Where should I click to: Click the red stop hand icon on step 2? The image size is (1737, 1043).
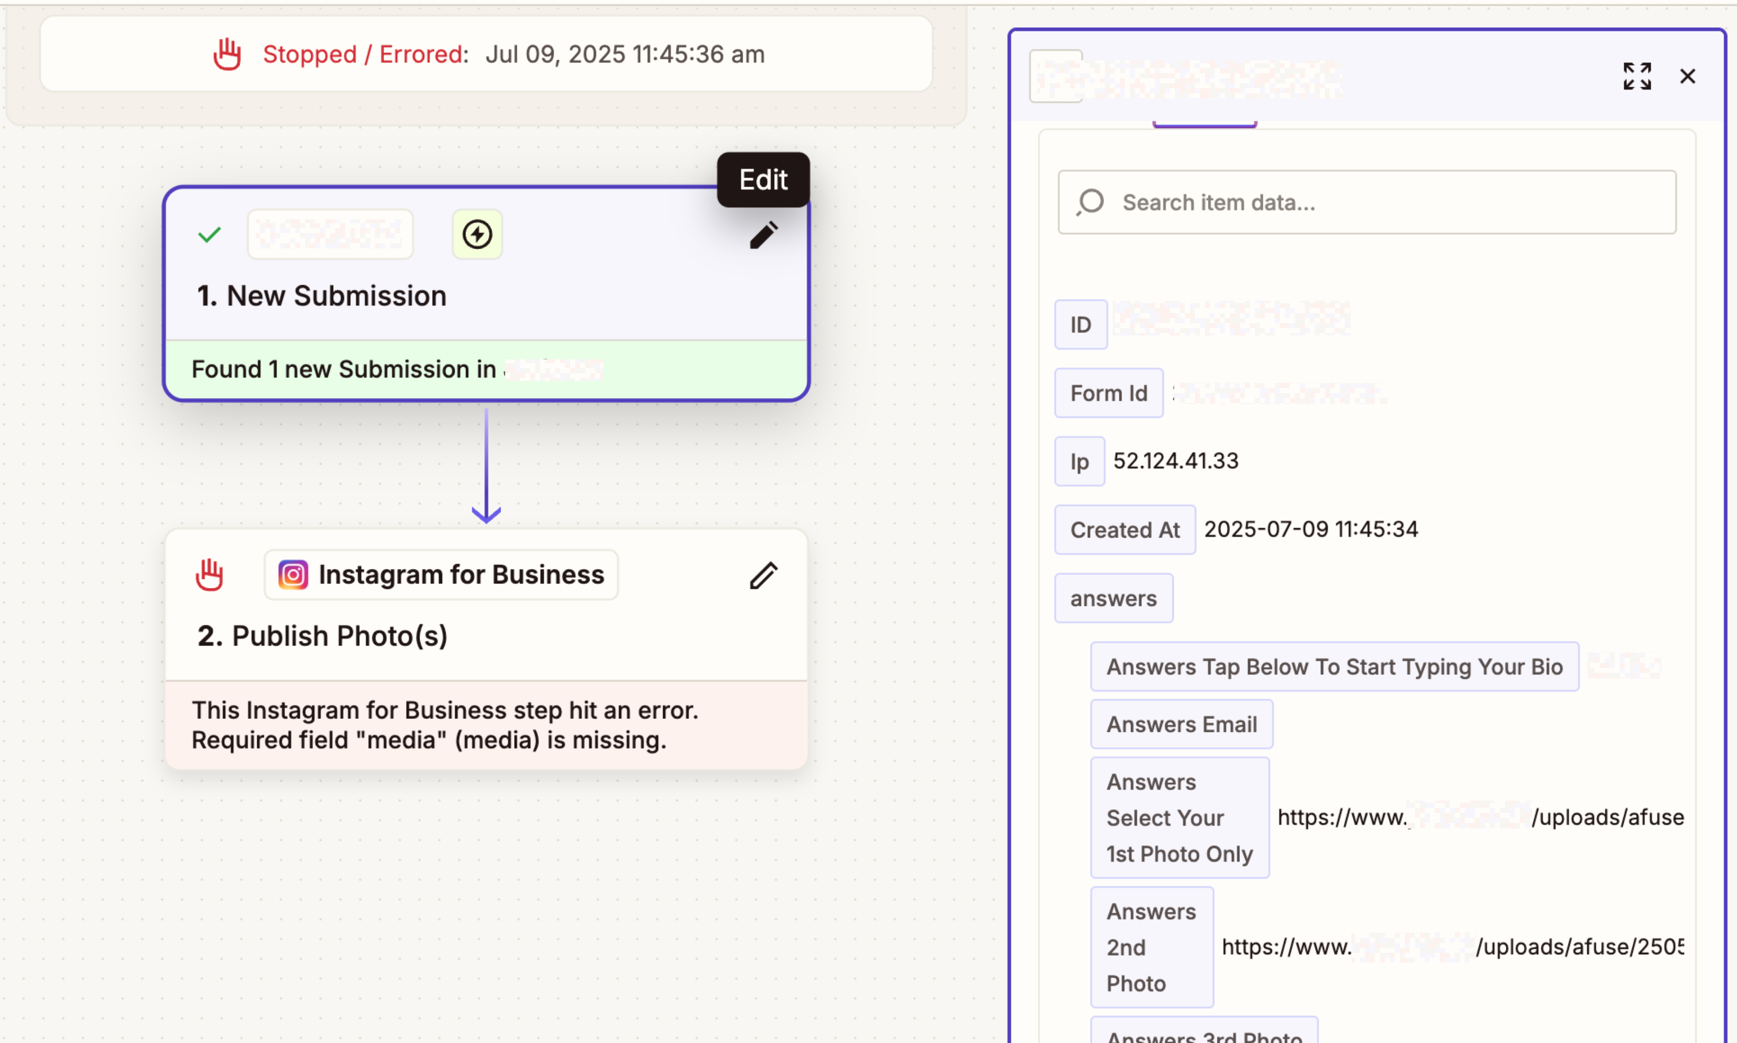[209, 574]
